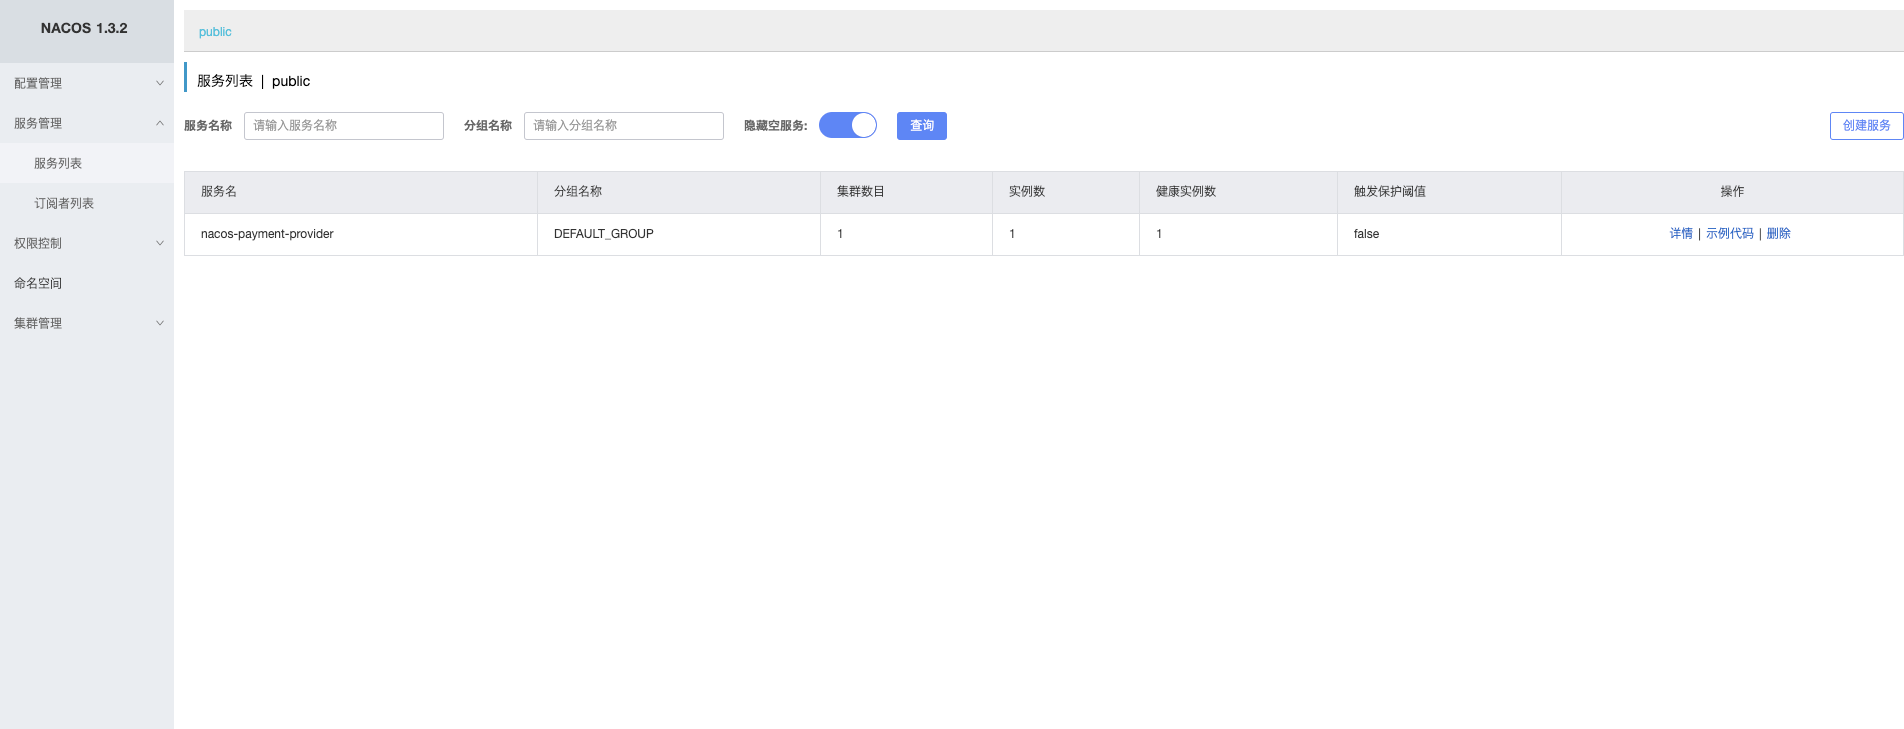The image size is (1904, 729).
Task: Toggle the 隐藏空服务 switch
Action: [848, 125]
